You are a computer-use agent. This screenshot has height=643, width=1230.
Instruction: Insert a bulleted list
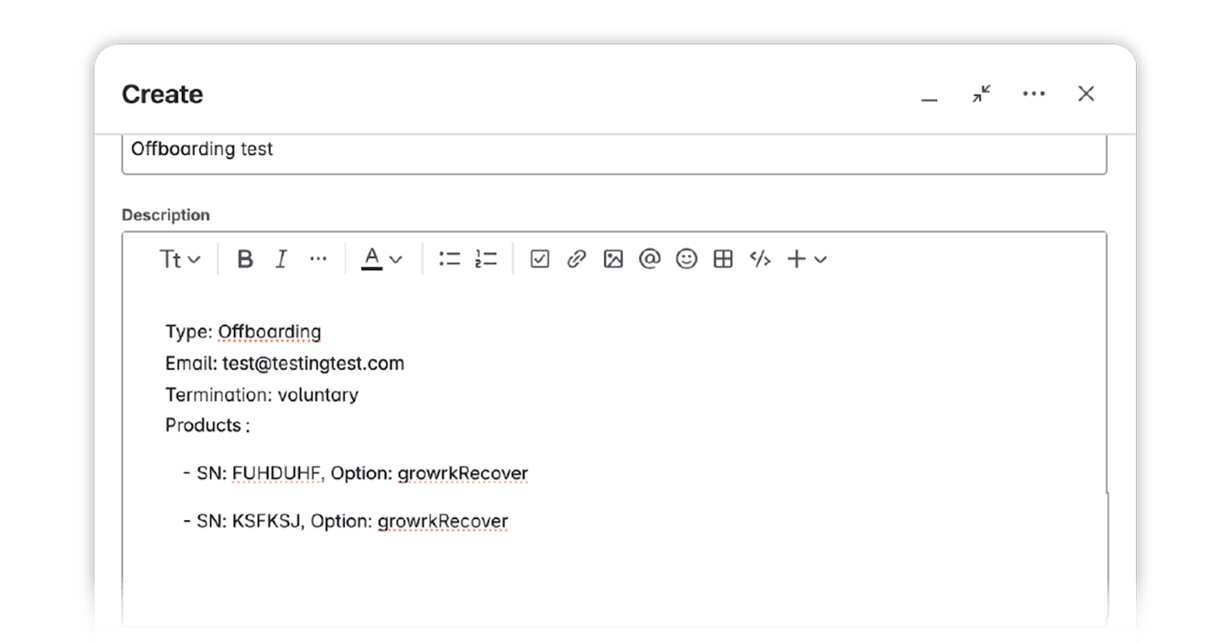click(448, 259)
